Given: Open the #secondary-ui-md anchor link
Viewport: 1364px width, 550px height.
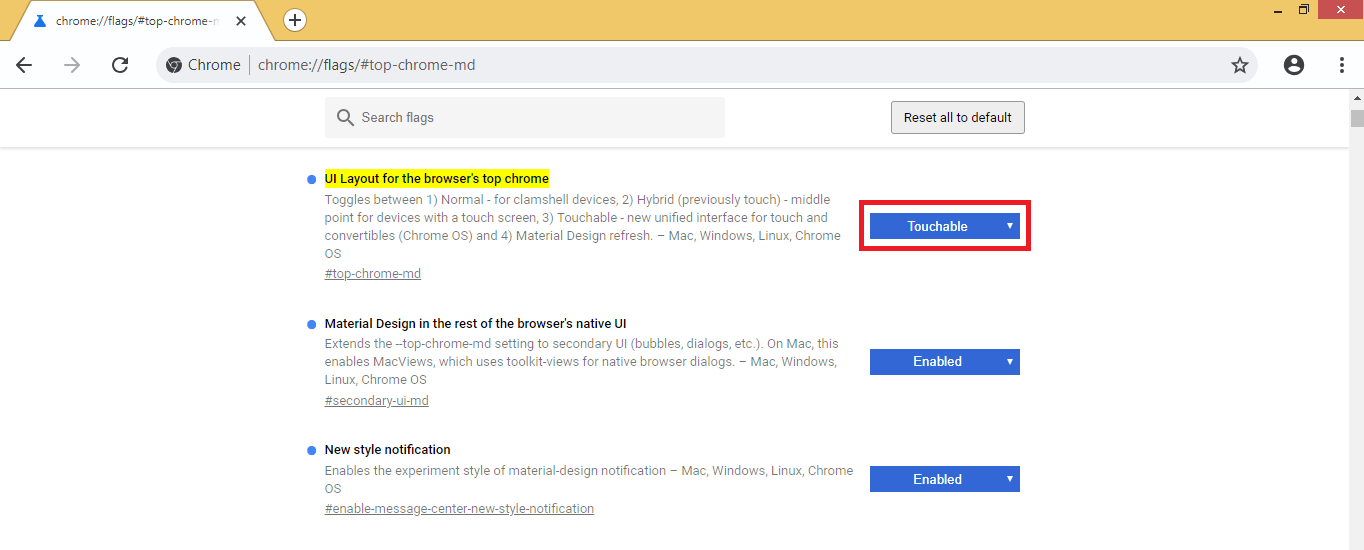Looking at the screenshot, I should 377,401.
